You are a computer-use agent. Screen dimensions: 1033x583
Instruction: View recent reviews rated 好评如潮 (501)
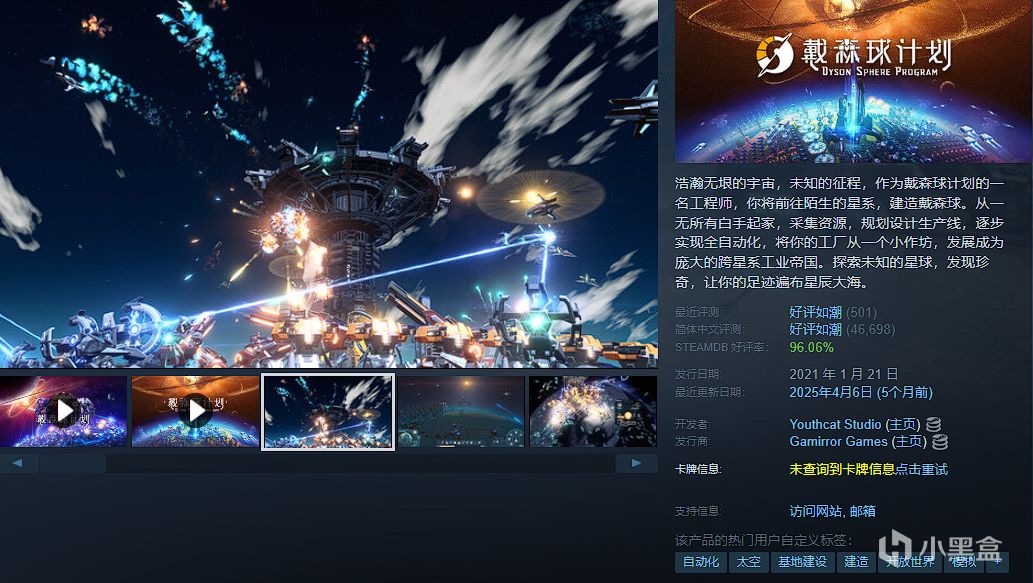(x=833, y=312)
